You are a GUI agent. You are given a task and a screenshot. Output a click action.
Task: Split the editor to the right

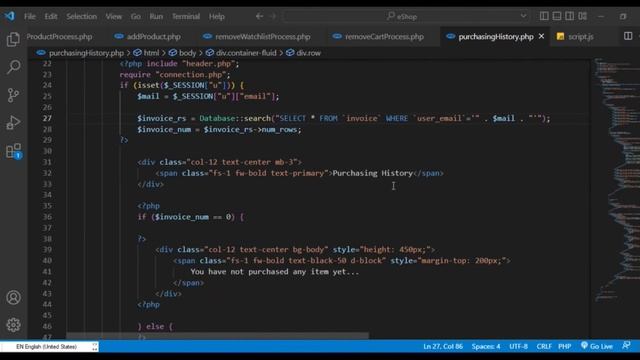(x=628, y=36)
